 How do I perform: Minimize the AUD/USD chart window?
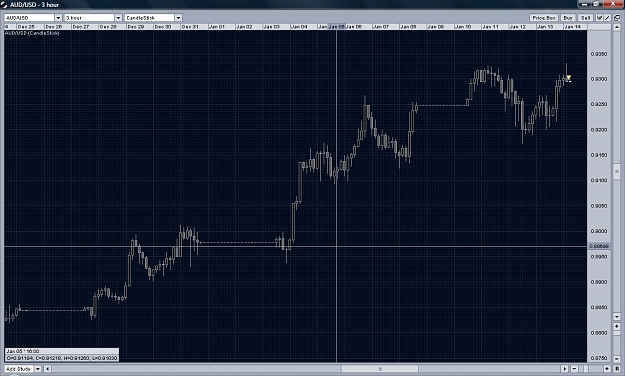(x=585, y=4)
